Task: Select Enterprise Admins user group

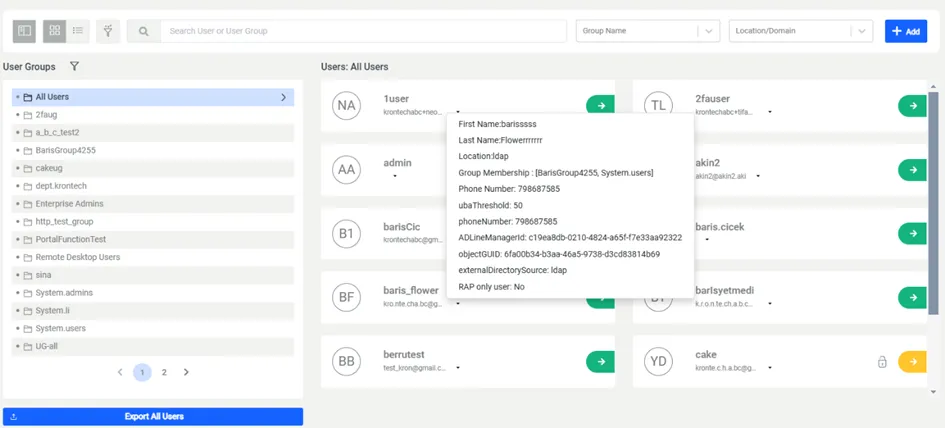Action: (x=69, y=204)
